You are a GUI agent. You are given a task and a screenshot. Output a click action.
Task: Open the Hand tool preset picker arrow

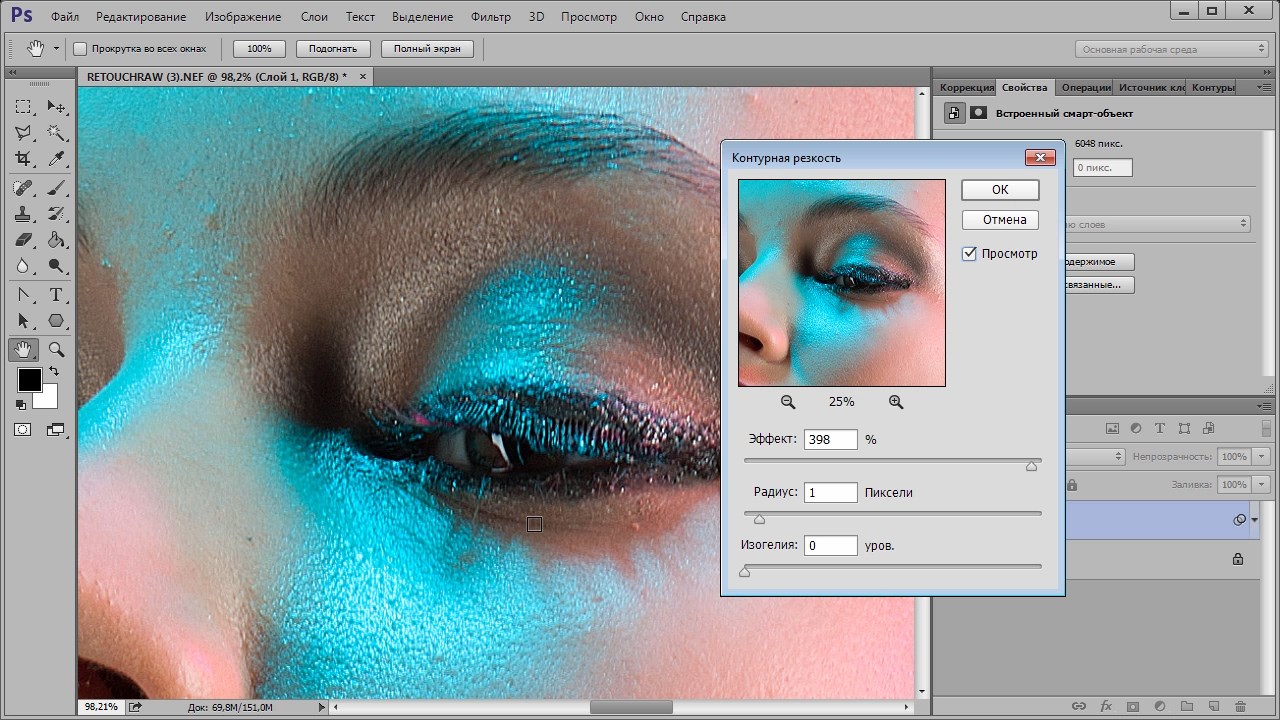click(x=56, y=48)
